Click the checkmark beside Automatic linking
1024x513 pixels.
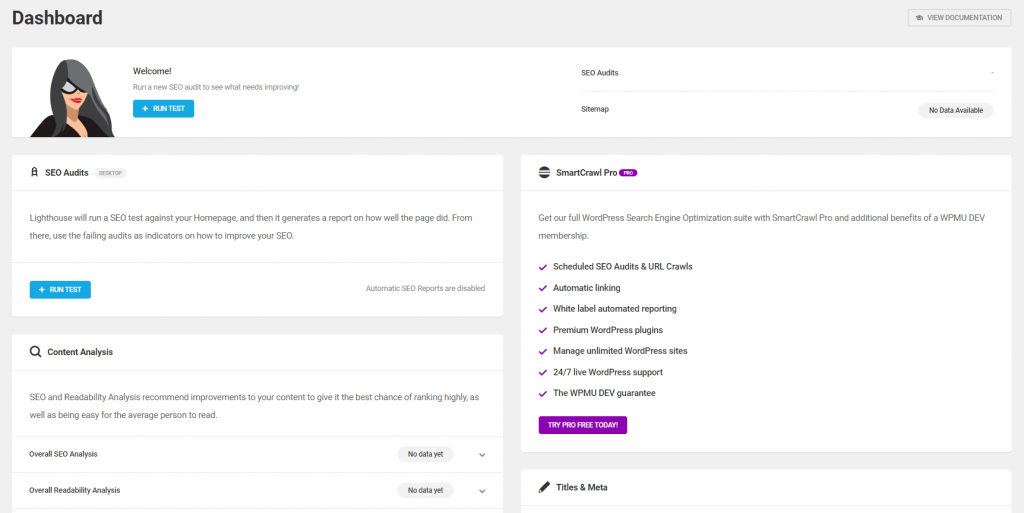click(x=542, y=288)
